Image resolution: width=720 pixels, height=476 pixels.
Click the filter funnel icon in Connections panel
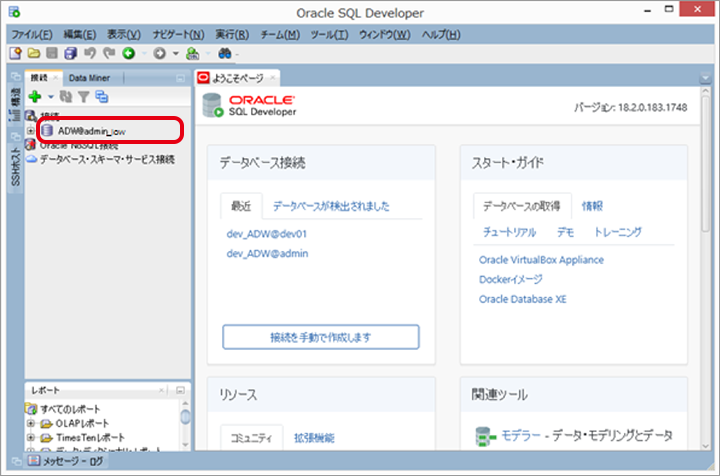coord(84,96)
